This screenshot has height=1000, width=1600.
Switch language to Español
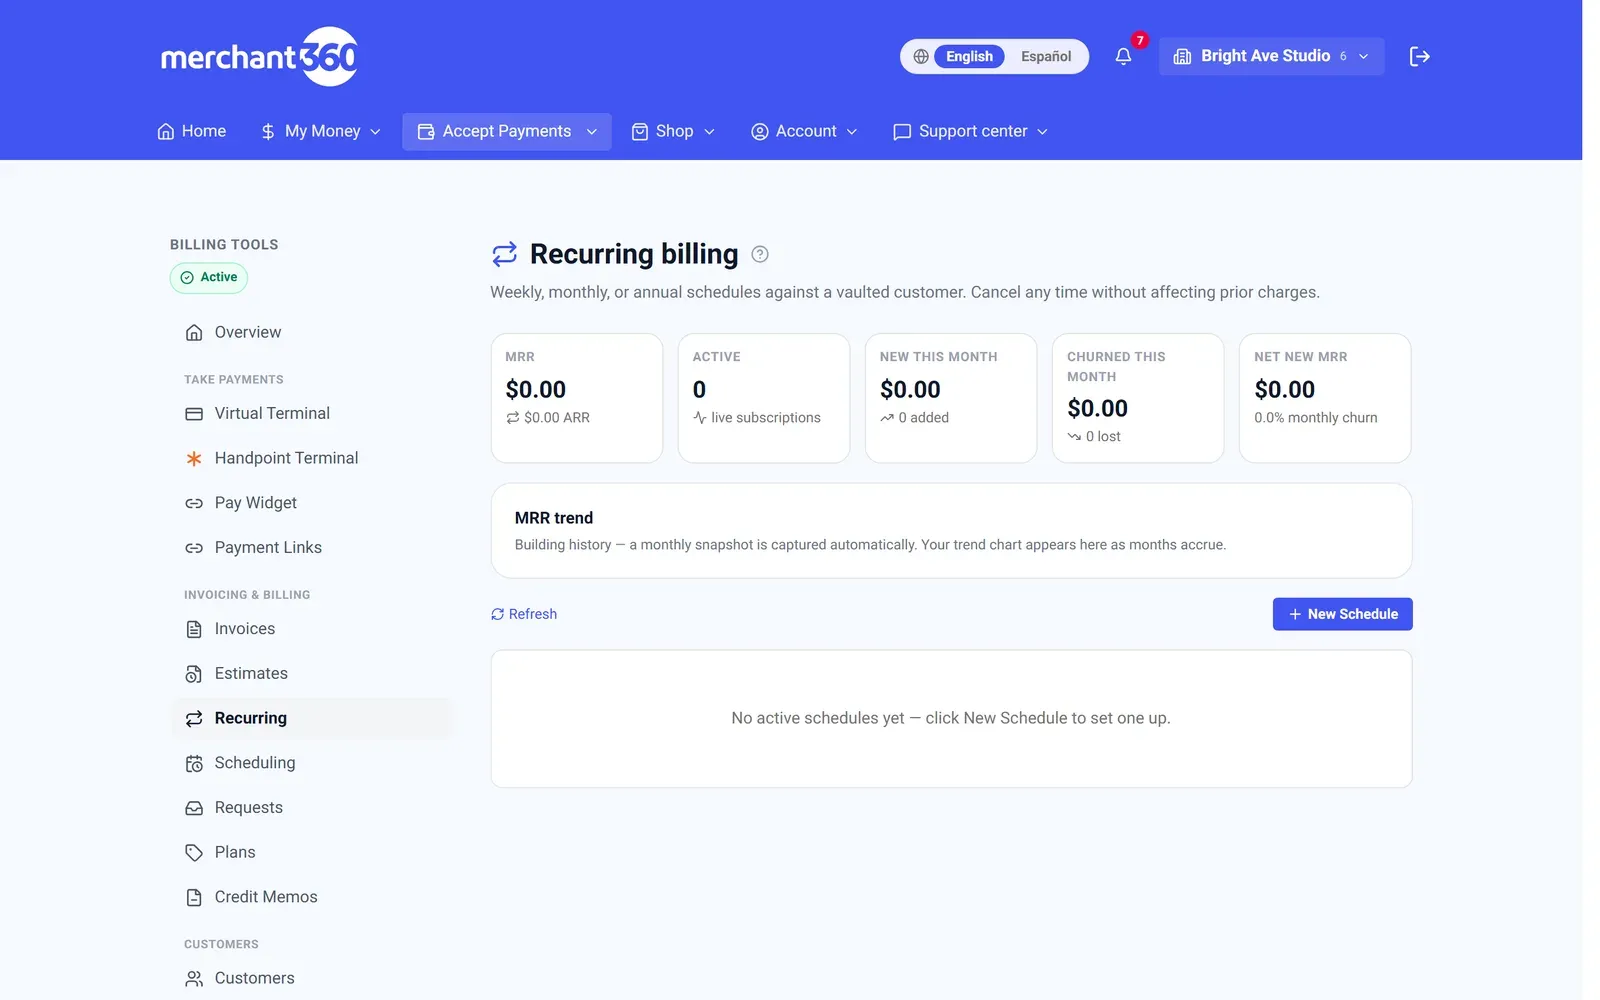coord(1046,57)
